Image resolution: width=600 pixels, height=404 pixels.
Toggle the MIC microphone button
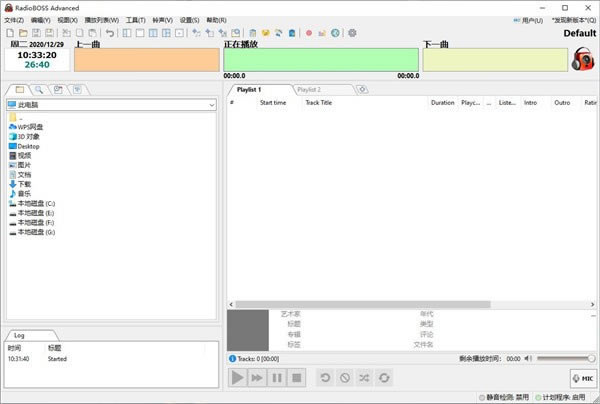coord(582,378)
